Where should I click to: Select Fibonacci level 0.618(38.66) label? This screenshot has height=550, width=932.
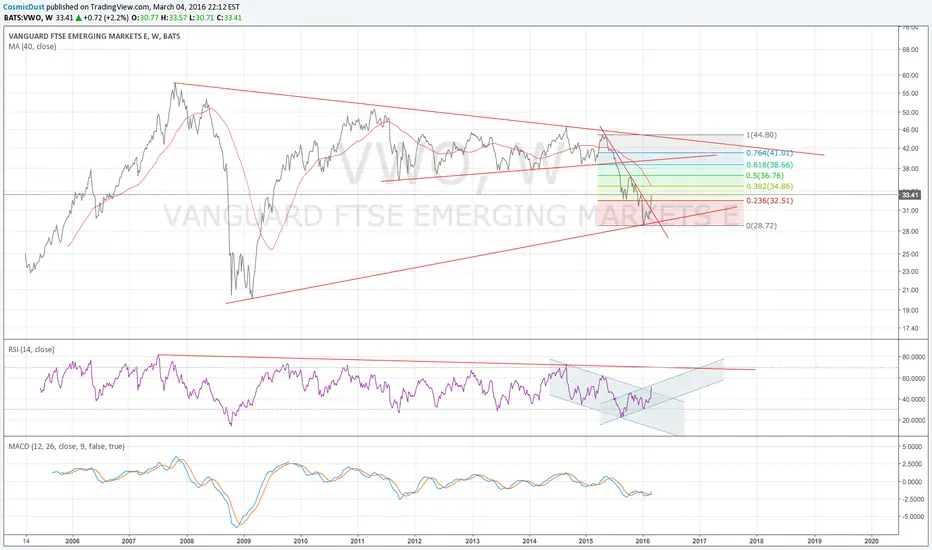[769, 165]
